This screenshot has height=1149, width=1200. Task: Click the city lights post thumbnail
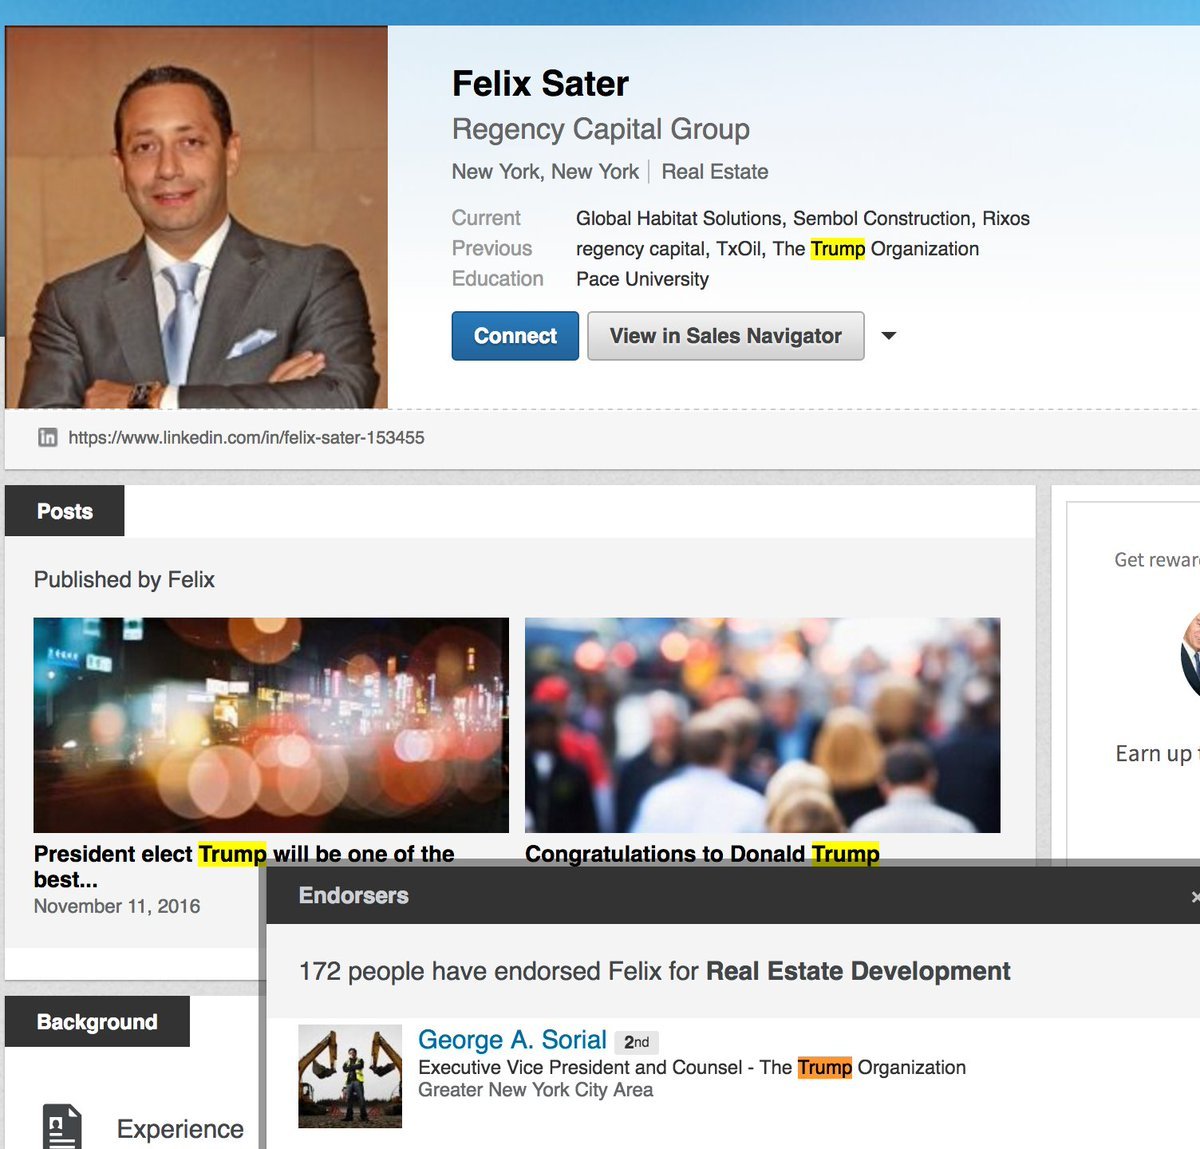[271, 725]
